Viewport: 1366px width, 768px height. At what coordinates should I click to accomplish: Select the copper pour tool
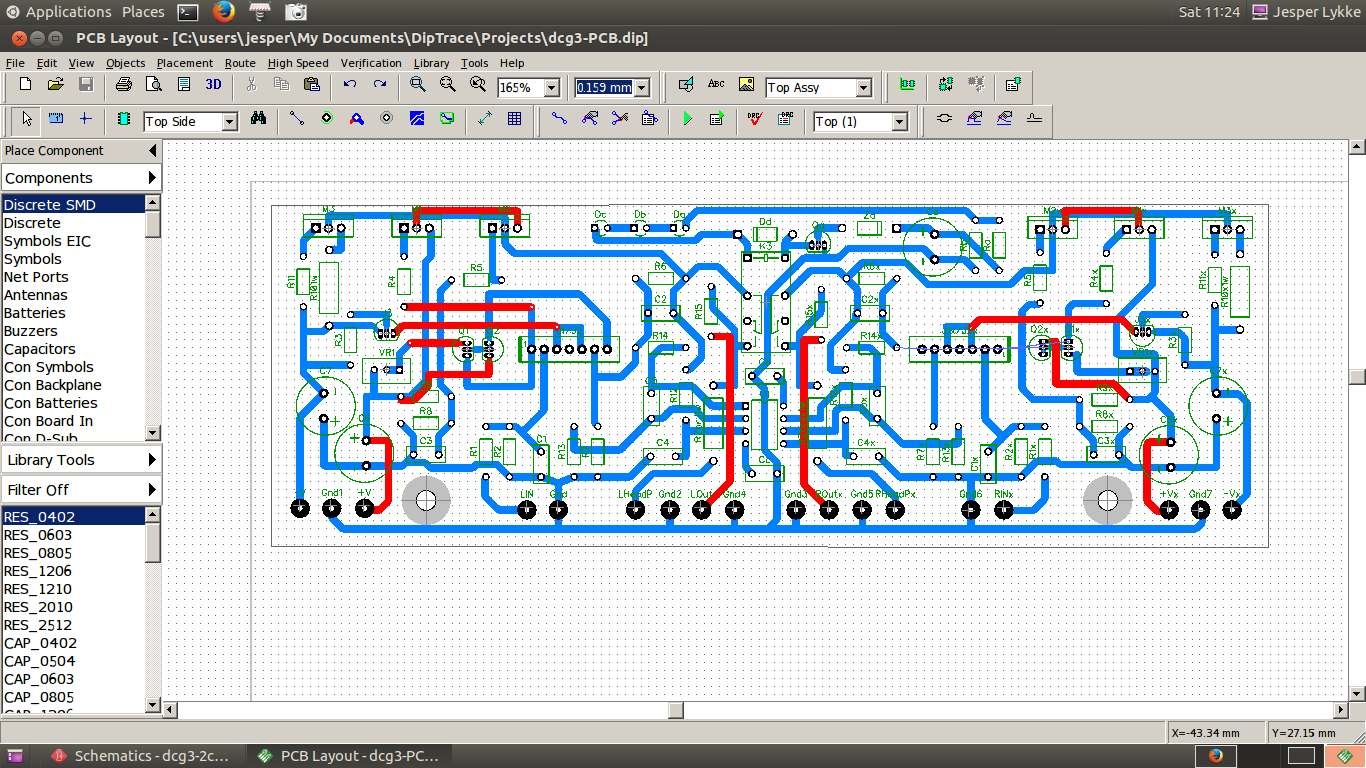[x=417, y=119]
